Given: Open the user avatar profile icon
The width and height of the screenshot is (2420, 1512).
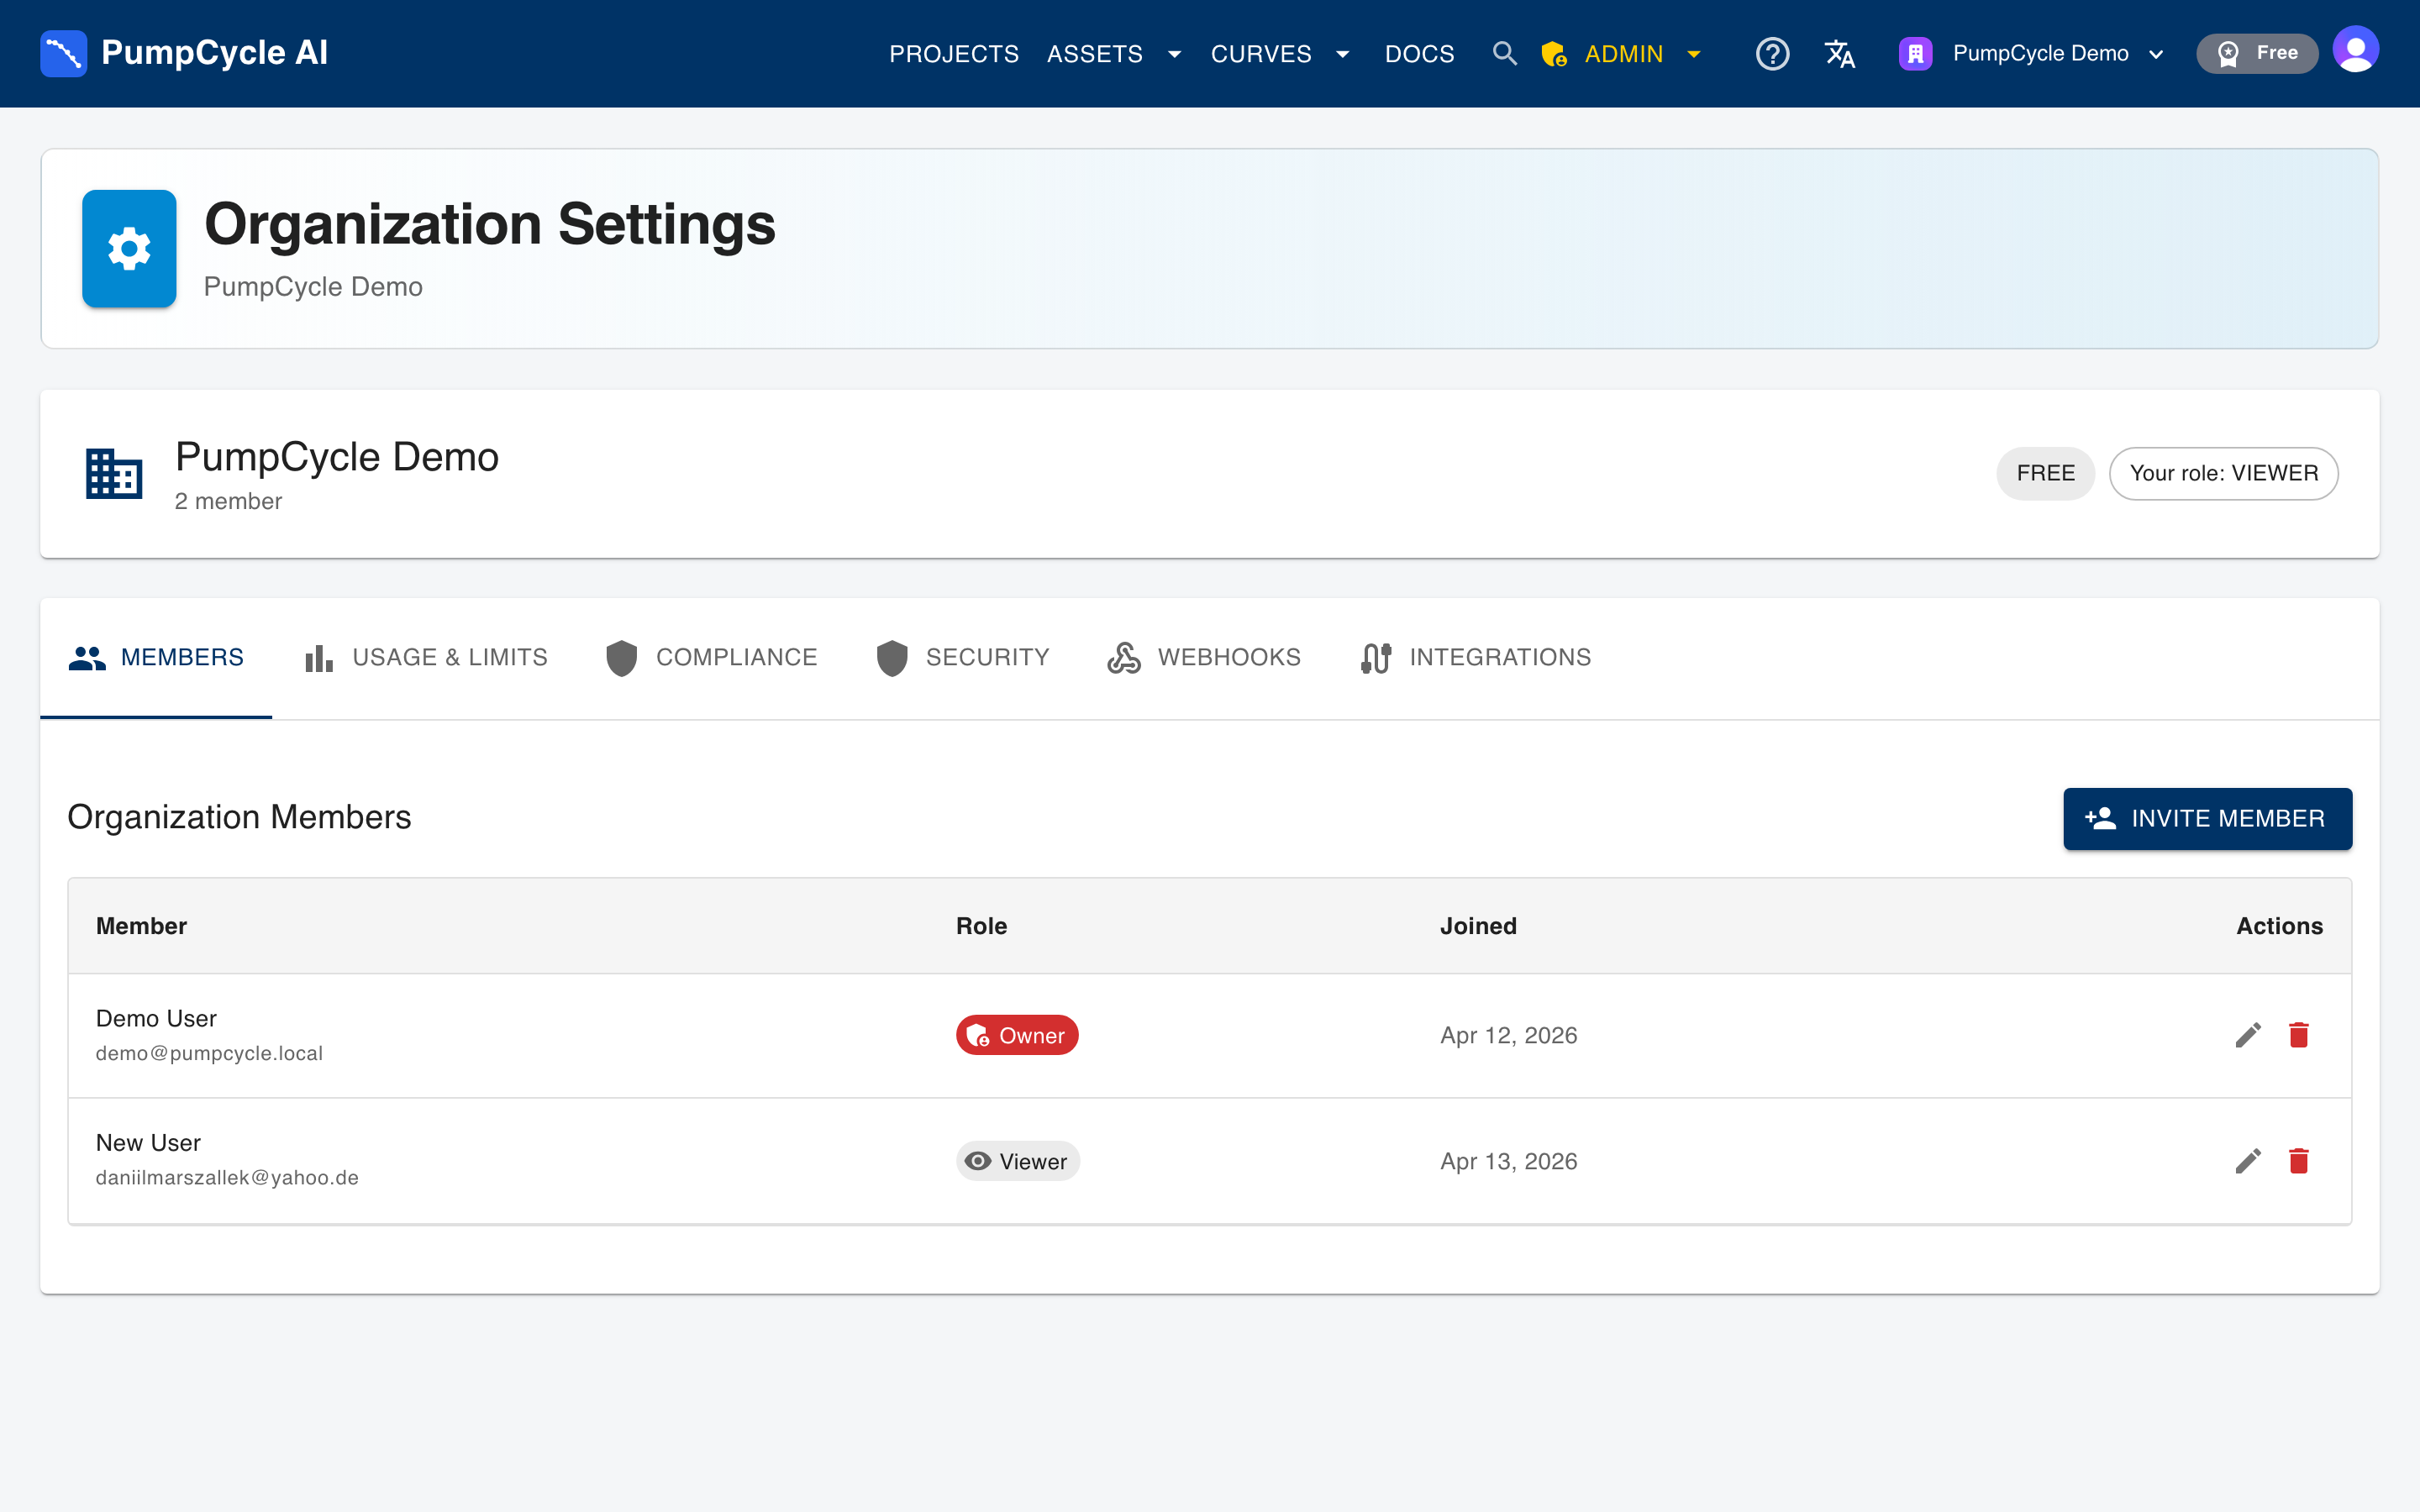Looking at the screenshot, I should pos(2355,50).
